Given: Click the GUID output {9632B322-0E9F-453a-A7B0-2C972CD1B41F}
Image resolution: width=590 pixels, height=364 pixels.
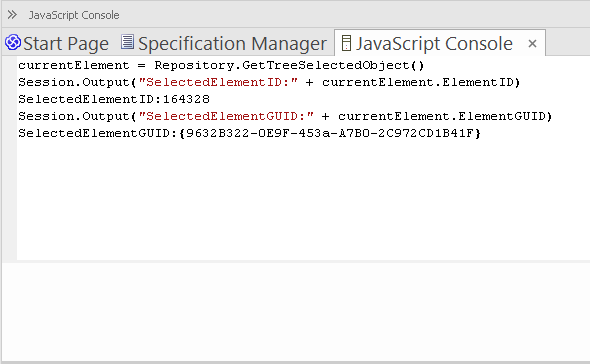Looking at the screenshot, I should click(x=330, y=133).
